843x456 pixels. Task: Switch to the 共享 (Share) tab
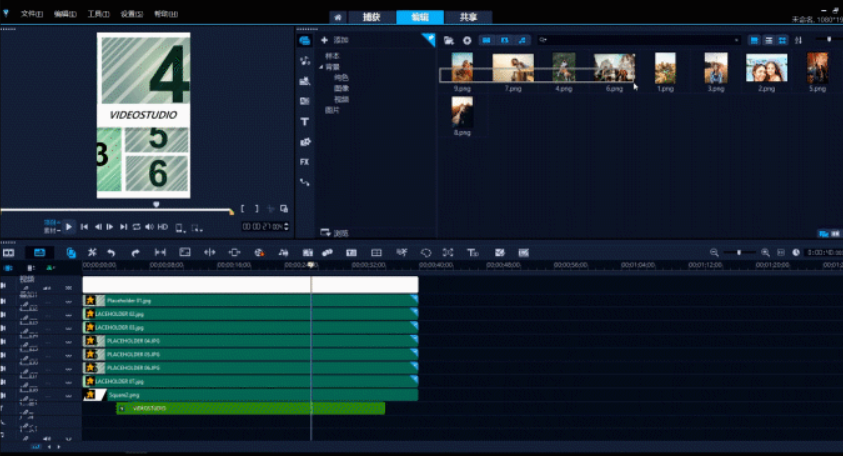click(x=469, y=17)
